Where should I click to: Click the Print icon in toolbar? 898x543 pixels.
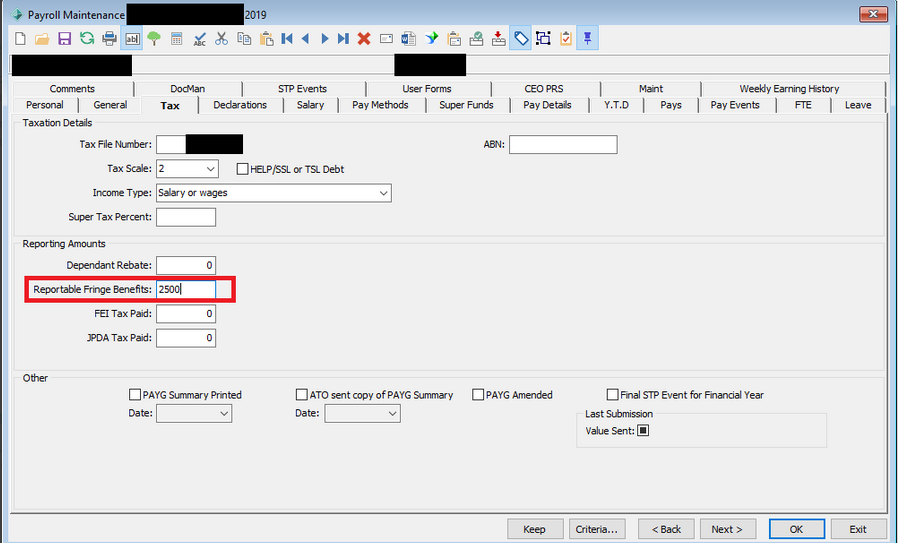point(109,39)
